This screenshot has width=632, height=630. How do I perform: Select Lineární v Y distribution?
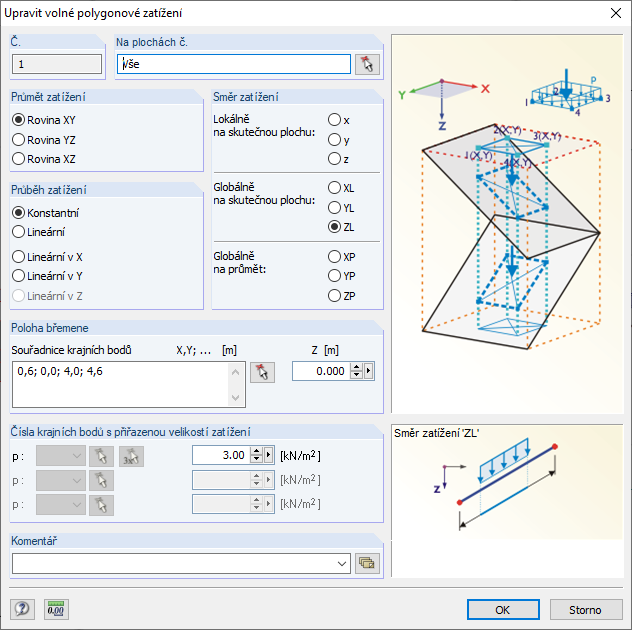click(x=48, y=276)
